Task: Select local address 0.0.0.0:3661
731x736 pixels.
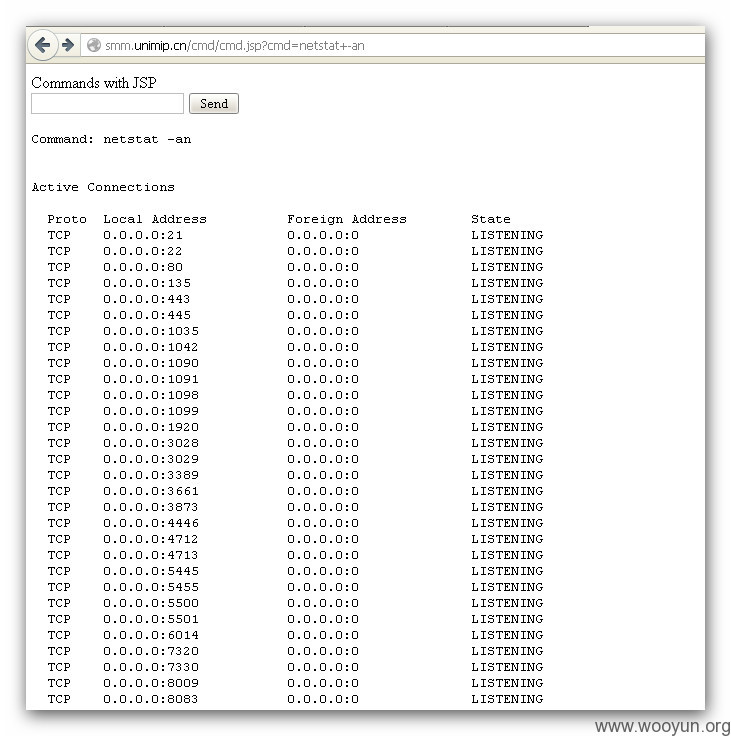Action: 151,491
